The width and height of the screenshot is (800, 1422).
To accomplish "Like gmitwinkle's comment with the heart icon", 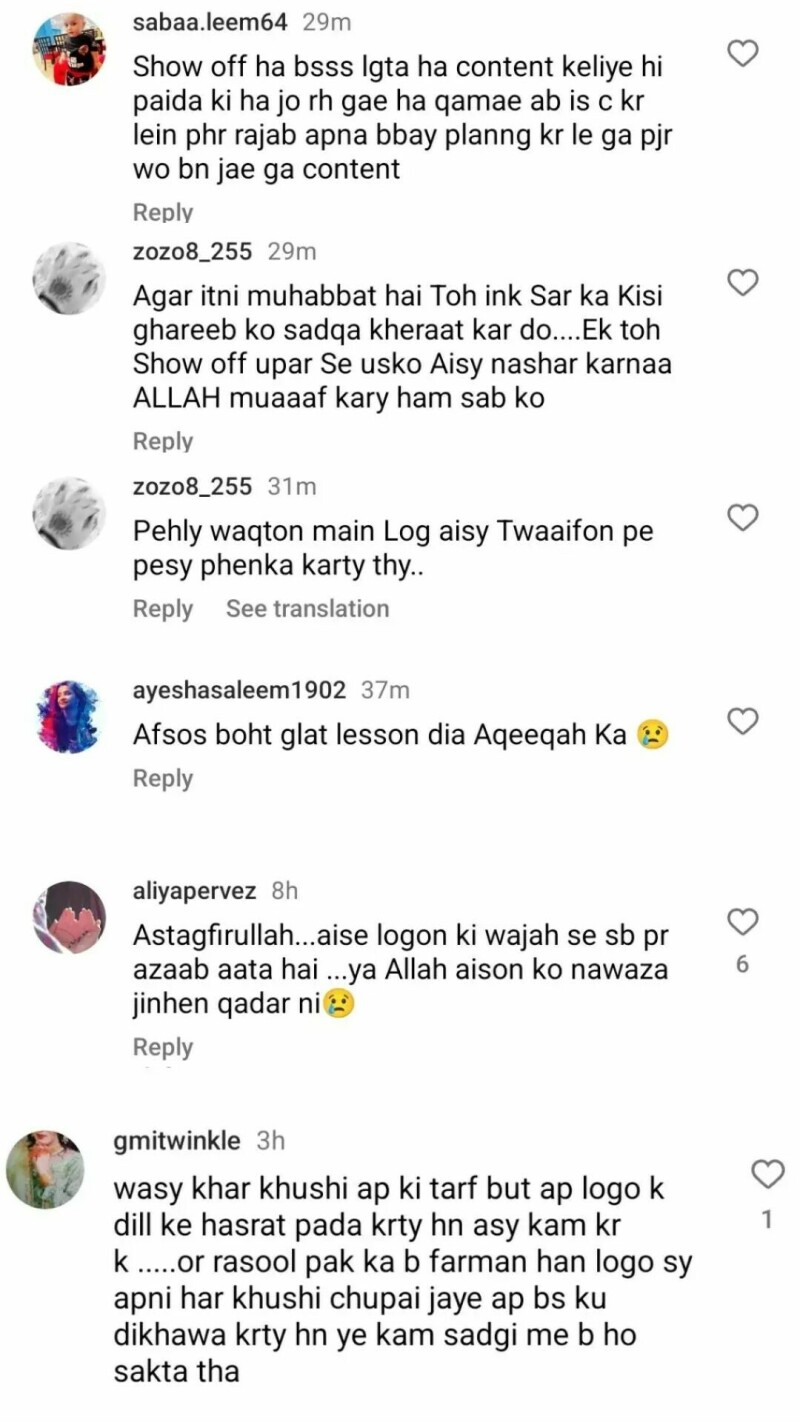I will click(x=768, y=1174).
